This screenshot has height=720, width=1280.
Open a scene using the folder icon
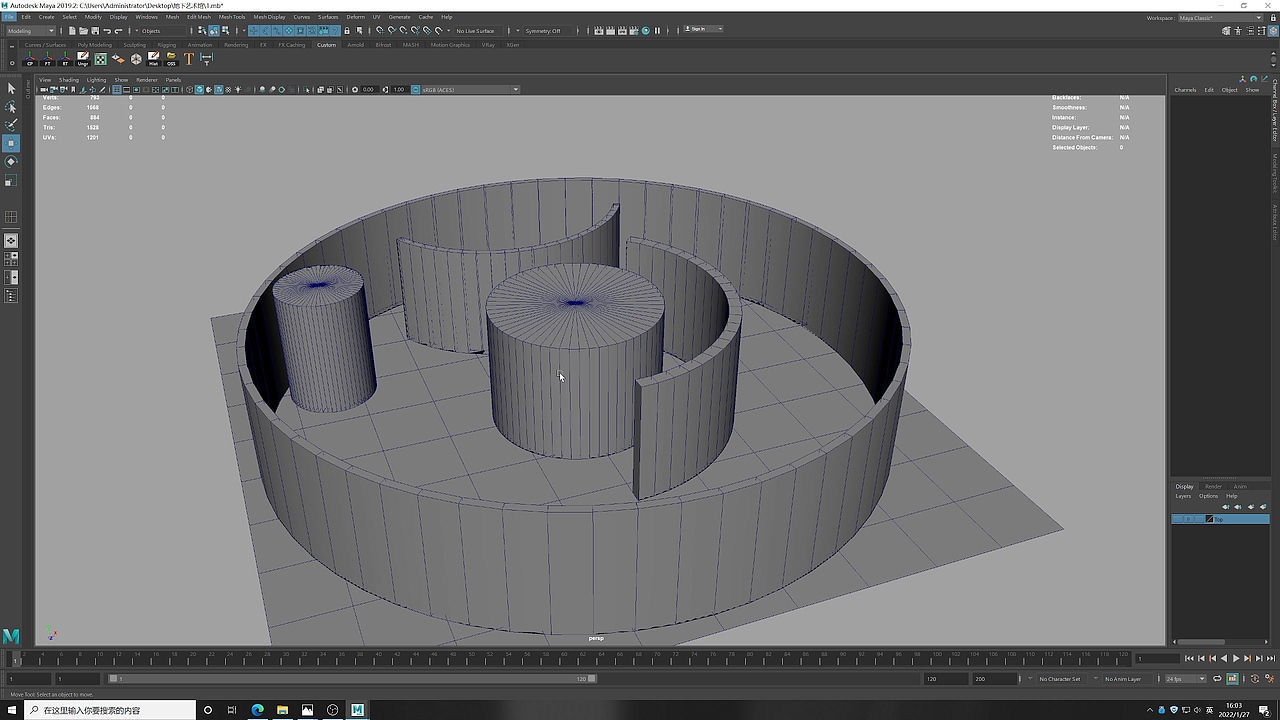(82, 31)
